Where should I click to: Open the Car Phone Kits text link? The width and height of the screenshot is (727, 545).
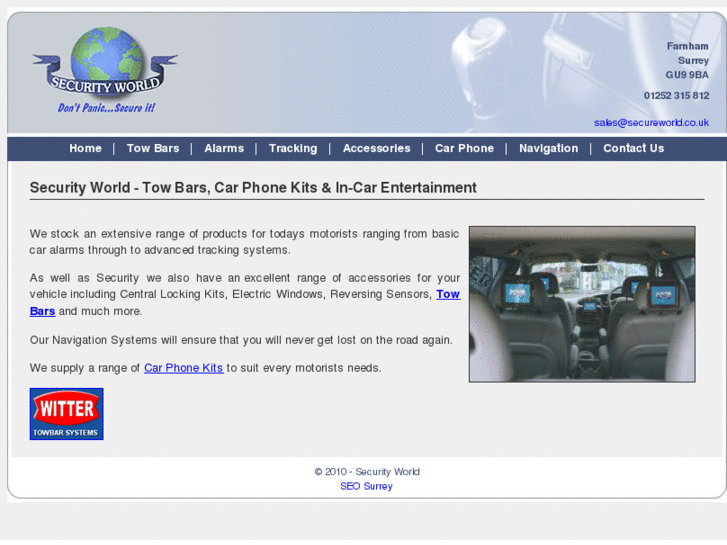tap(184, 368)
